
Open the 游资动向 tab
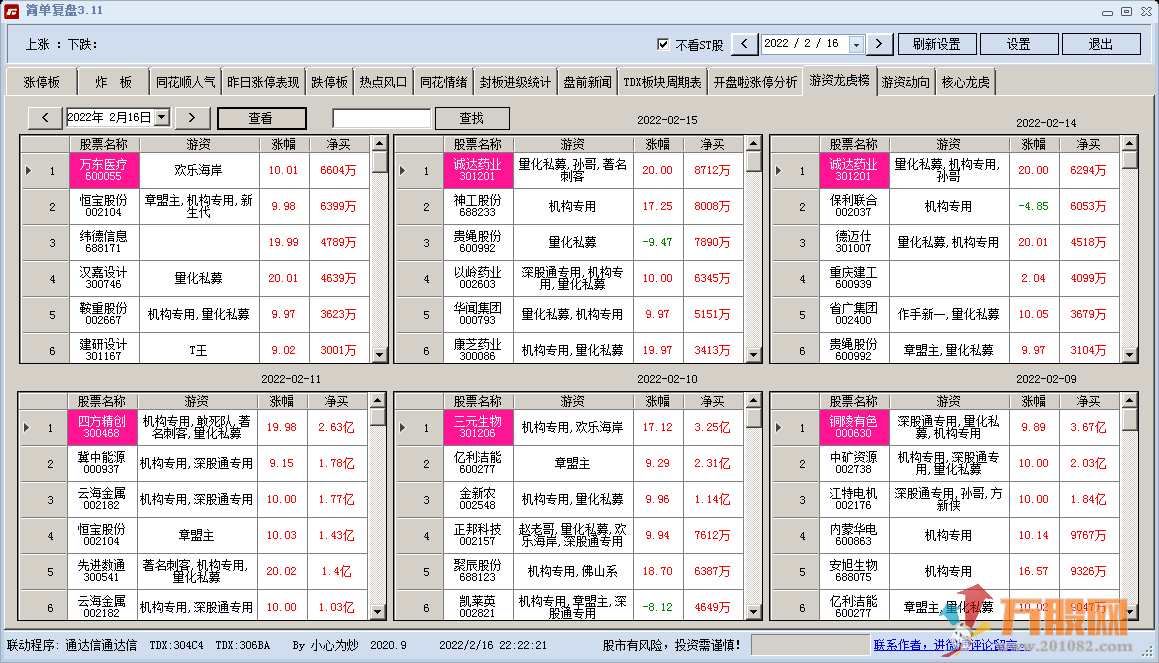click(x=905, y=82)
